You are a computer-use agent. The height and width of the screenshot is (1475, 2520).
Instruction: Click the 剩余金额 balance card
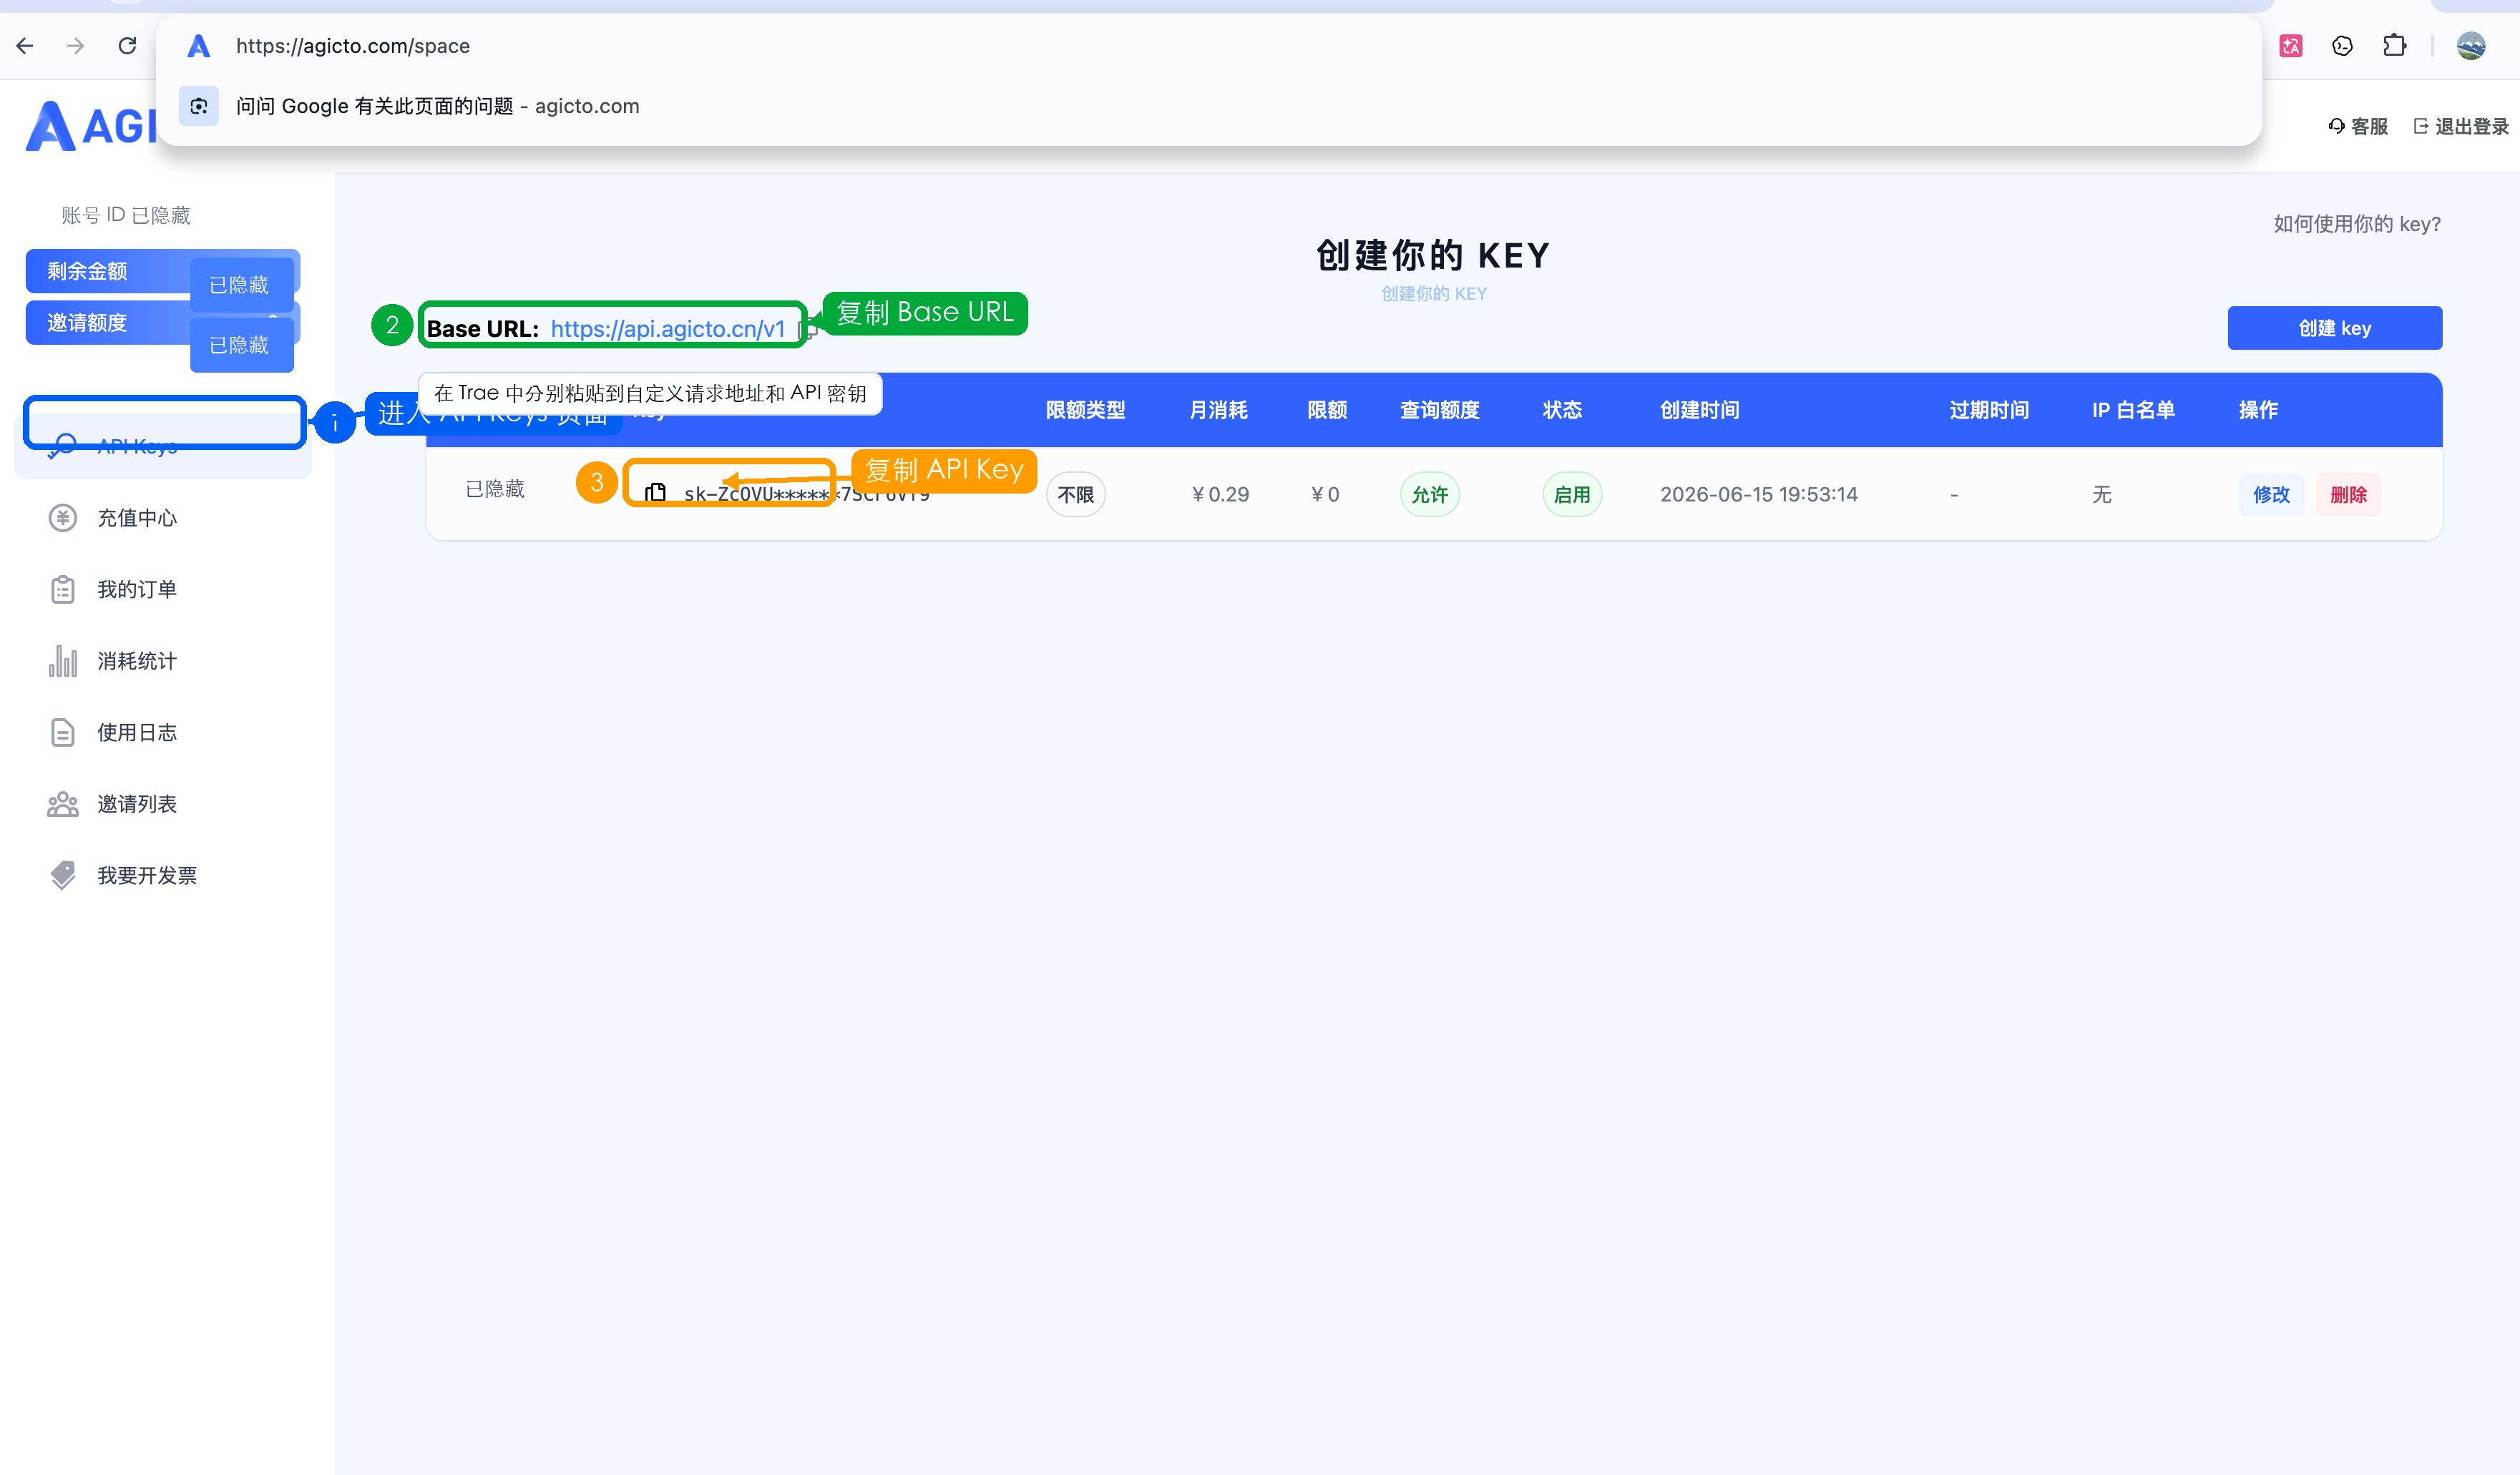[163, 271]
